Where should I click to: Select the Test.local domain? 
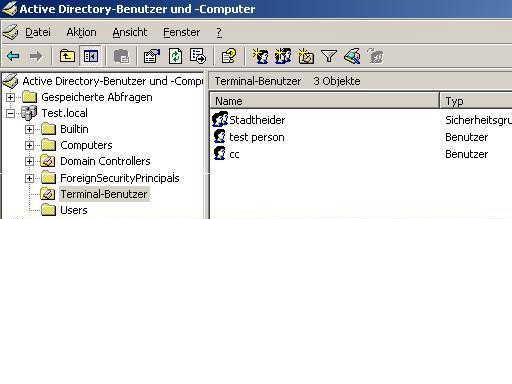pyautogui.click(x=64, y=113)
